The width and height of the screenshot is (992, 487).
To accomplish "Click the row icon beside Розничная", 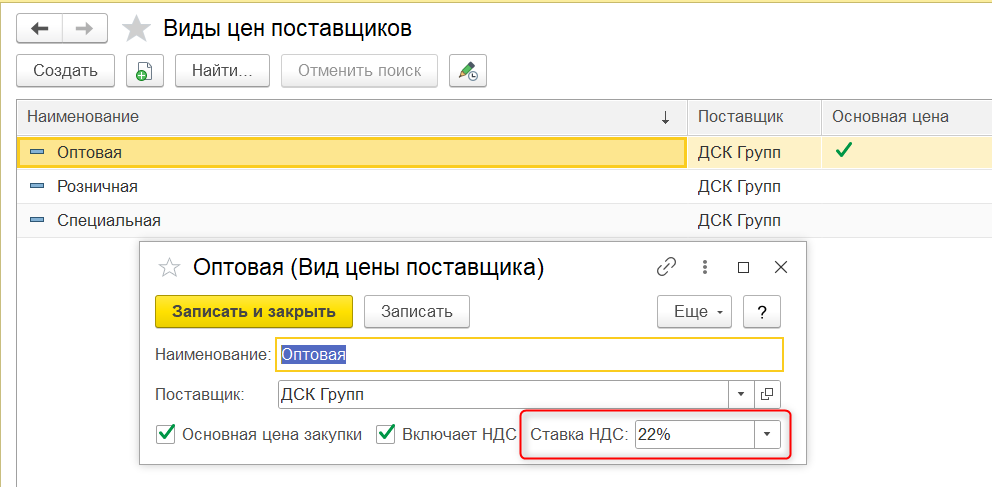I will click(37, 187).
